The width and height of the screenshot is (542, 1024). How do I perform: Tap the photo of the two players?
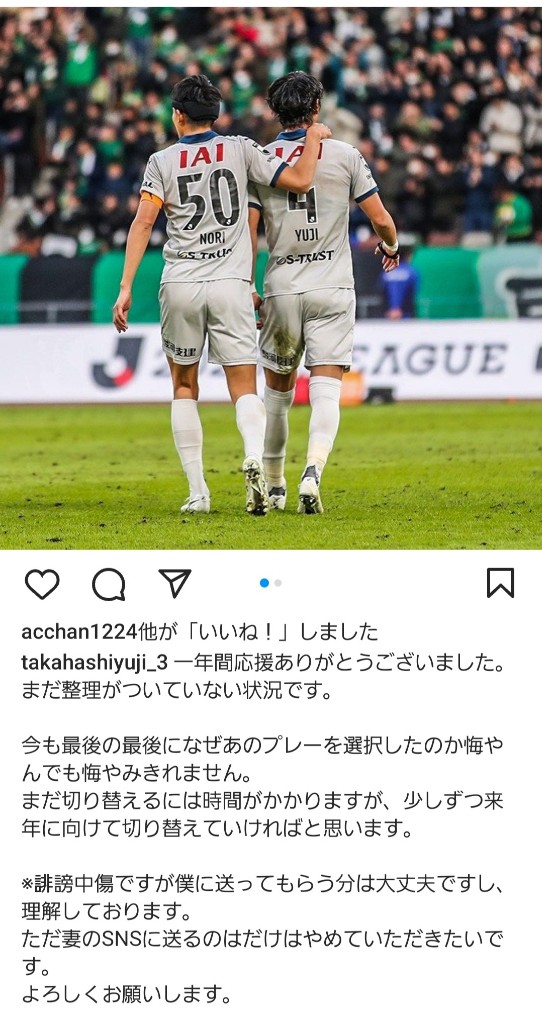point(271,278)
